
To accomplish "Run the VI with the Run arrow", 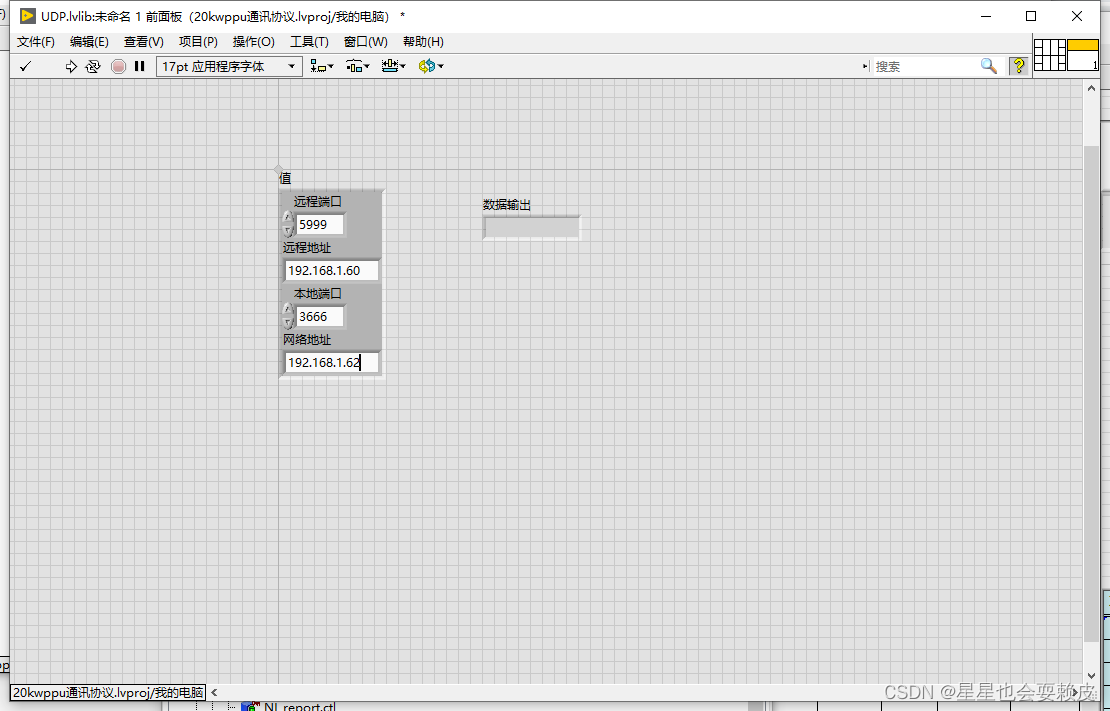I will (71, 66).
